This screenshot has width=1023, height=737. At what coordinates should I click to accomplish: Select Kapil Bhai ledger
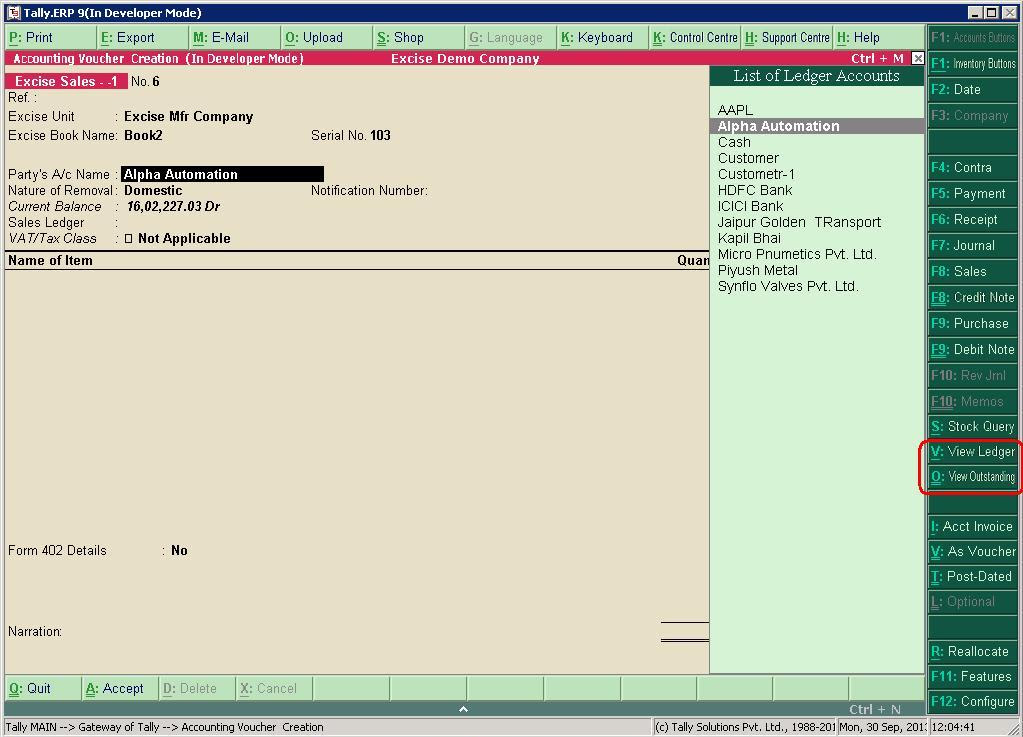click(817, 238)
